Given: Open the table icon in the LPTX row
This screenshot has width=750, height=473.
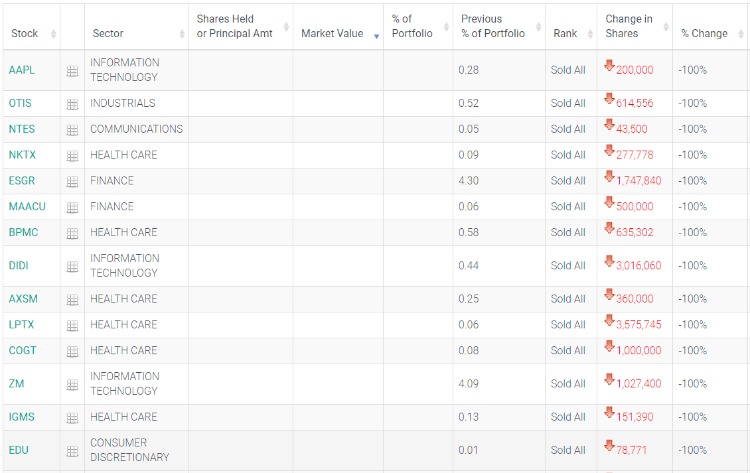Looking at the screenshot, I should point(72,326).
